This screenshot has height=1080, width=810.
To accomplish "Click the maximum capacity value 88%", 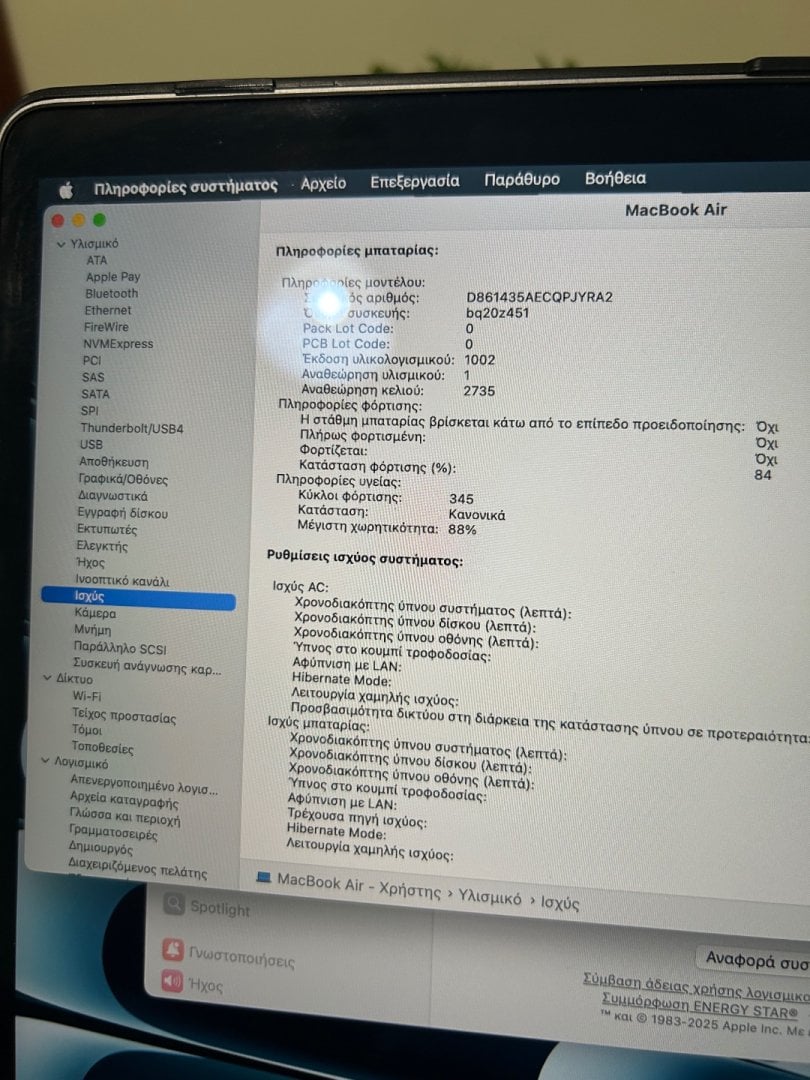I will pos(462,529).
